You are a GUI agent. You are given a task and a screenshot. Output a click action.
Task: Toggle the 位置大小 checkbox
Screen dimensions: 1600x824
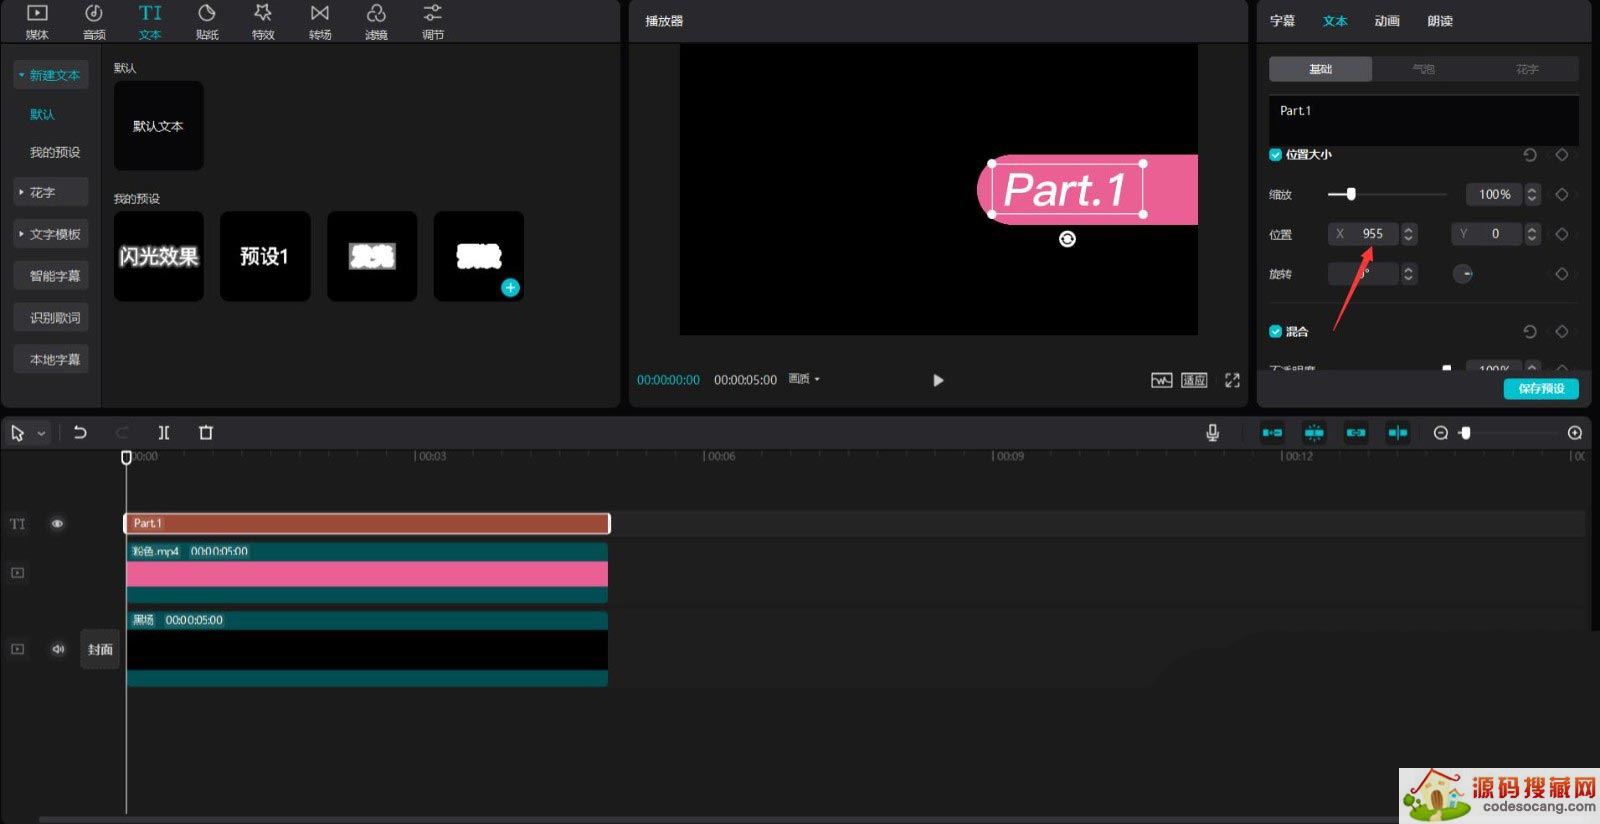point(1276,155)
